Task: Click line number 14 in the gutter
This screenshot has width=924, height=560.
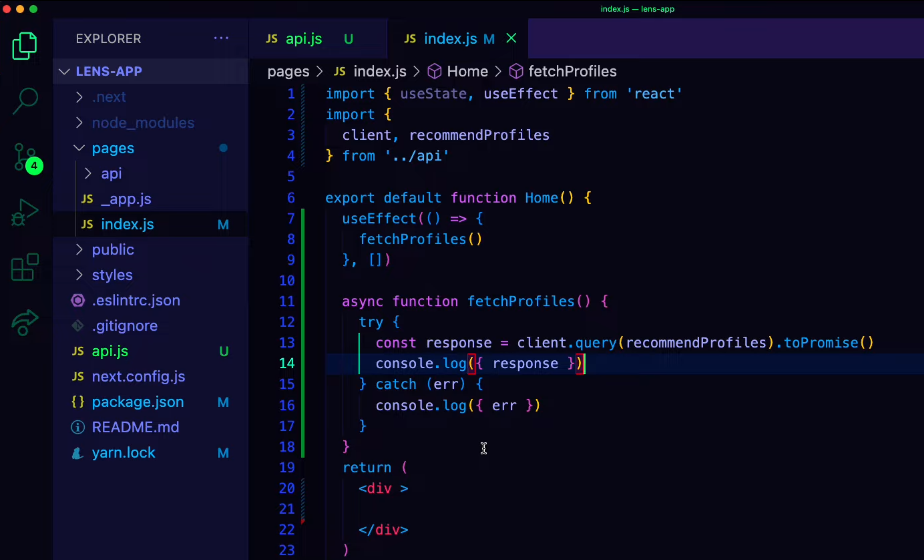Action: 287,364
